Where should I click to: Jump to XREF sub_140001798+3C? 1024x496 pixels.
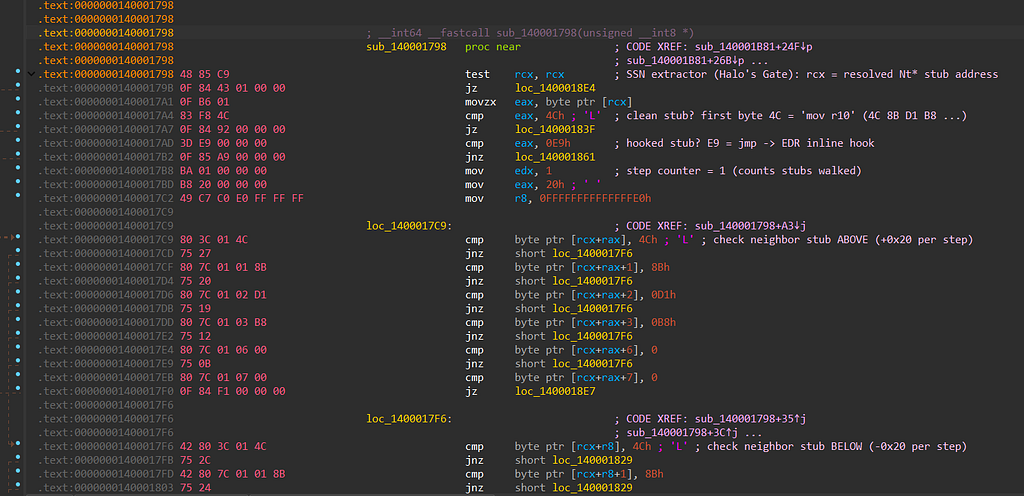click(x=684, y=433)
